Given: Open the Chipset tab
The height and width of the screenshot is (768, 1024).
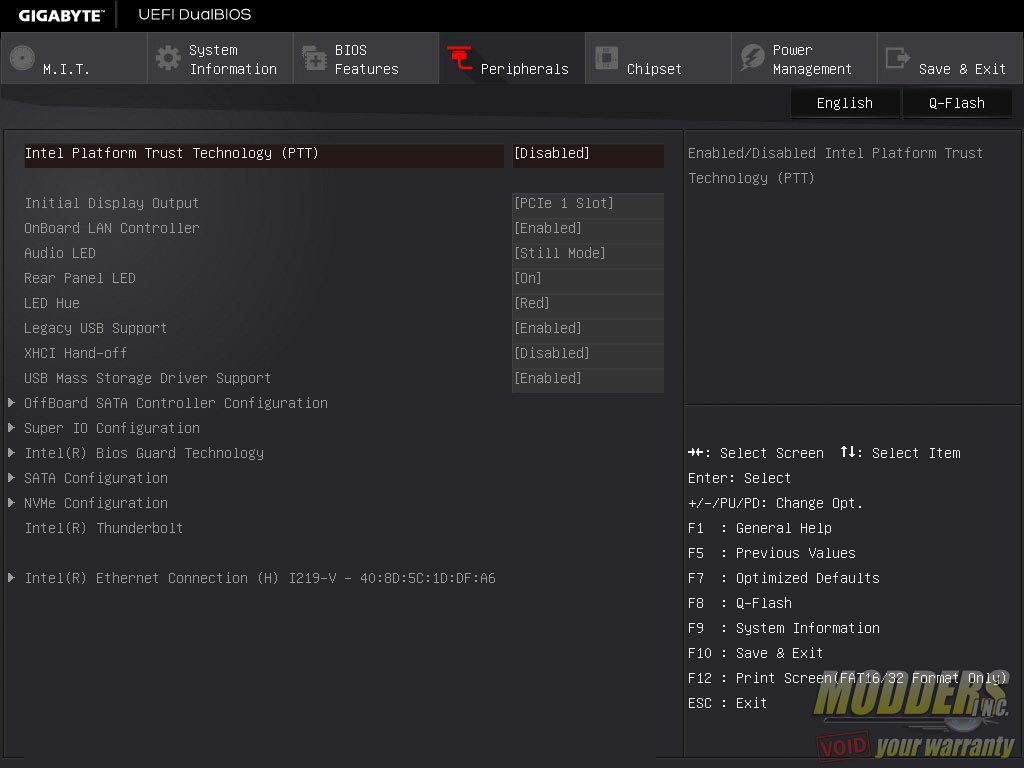Looking at the screenshot, I should (x=658, y=58).
